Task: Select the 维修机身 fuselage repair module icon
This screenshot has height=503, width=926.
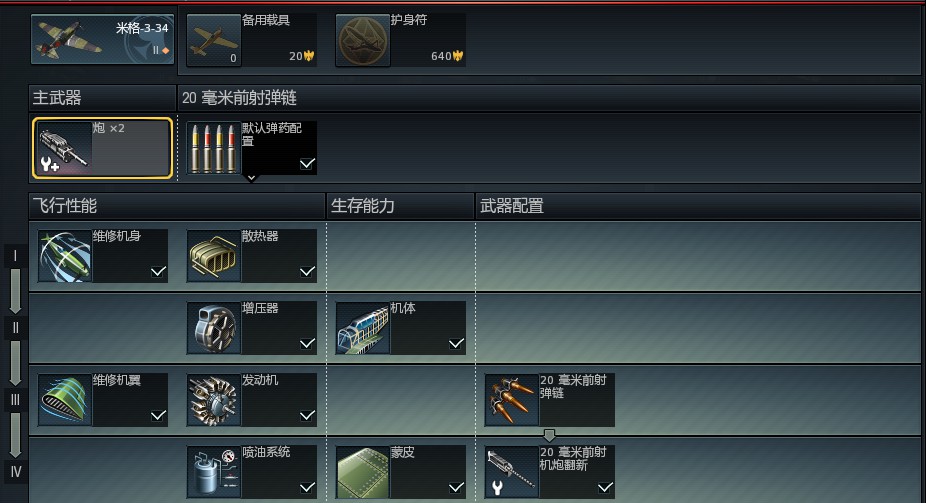Action: tap(65, 256)
